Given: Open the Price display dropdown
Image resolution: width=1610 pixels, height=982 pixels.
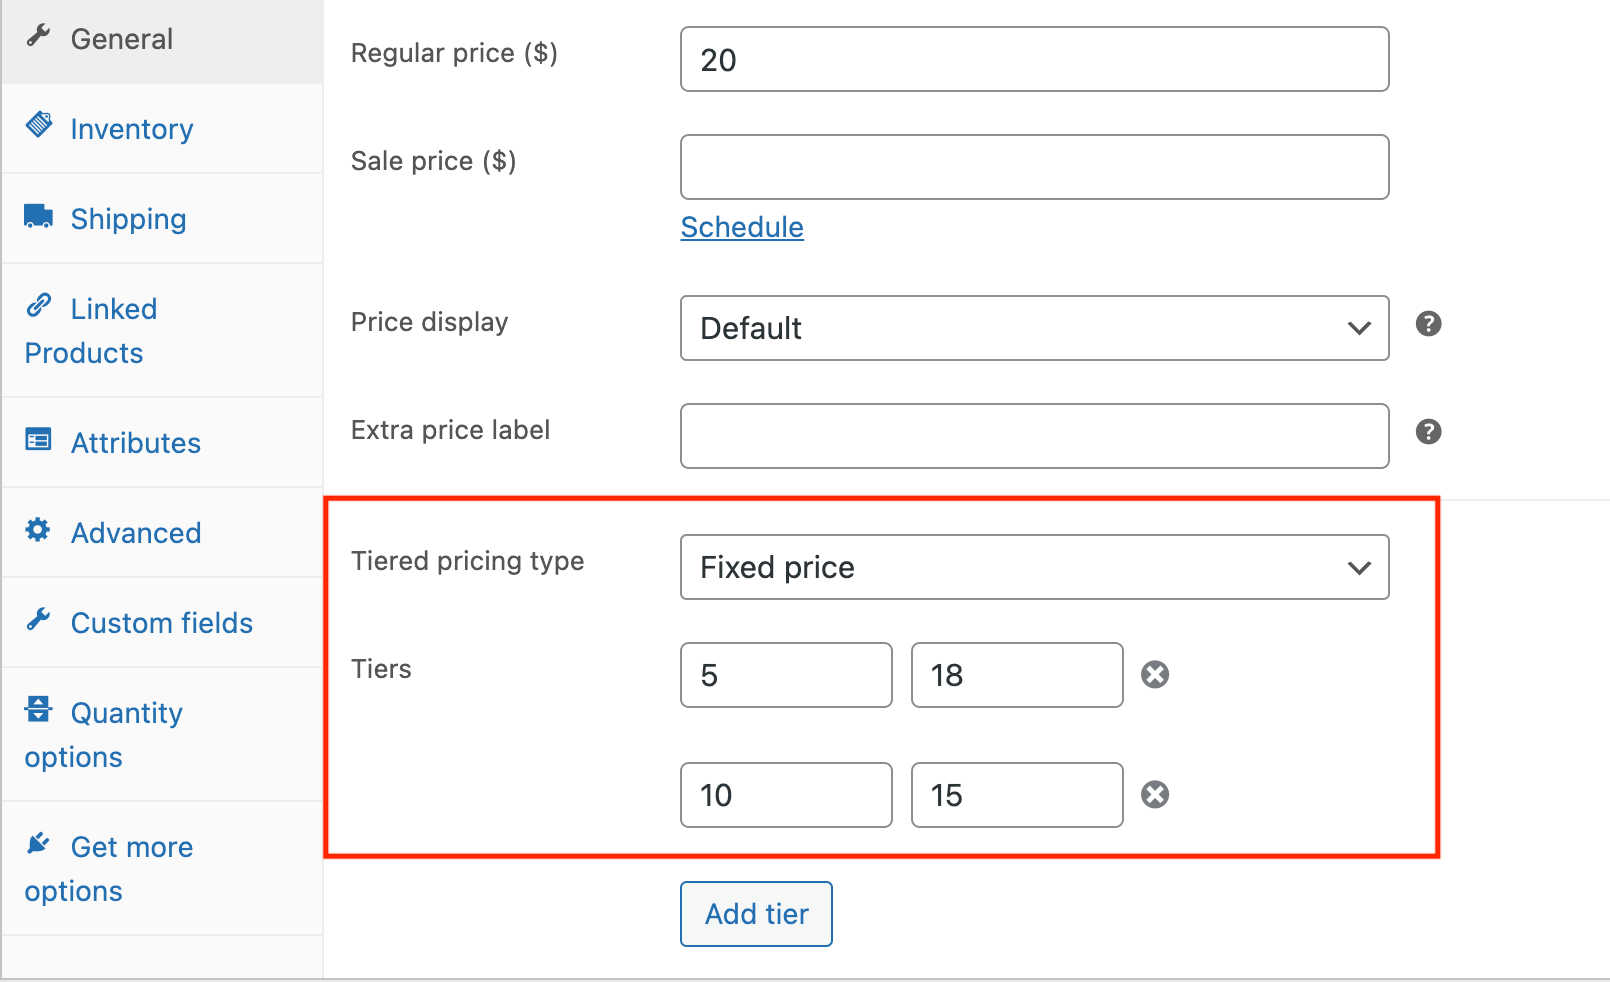Looking at the screenshot, I should point(1034,328).
